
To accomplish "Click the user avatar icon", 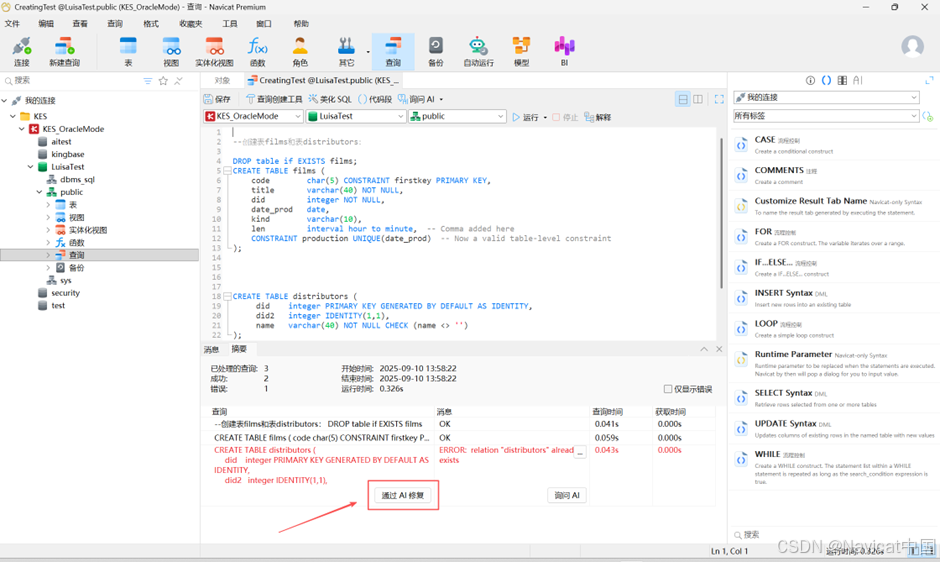I will [912, 46].
